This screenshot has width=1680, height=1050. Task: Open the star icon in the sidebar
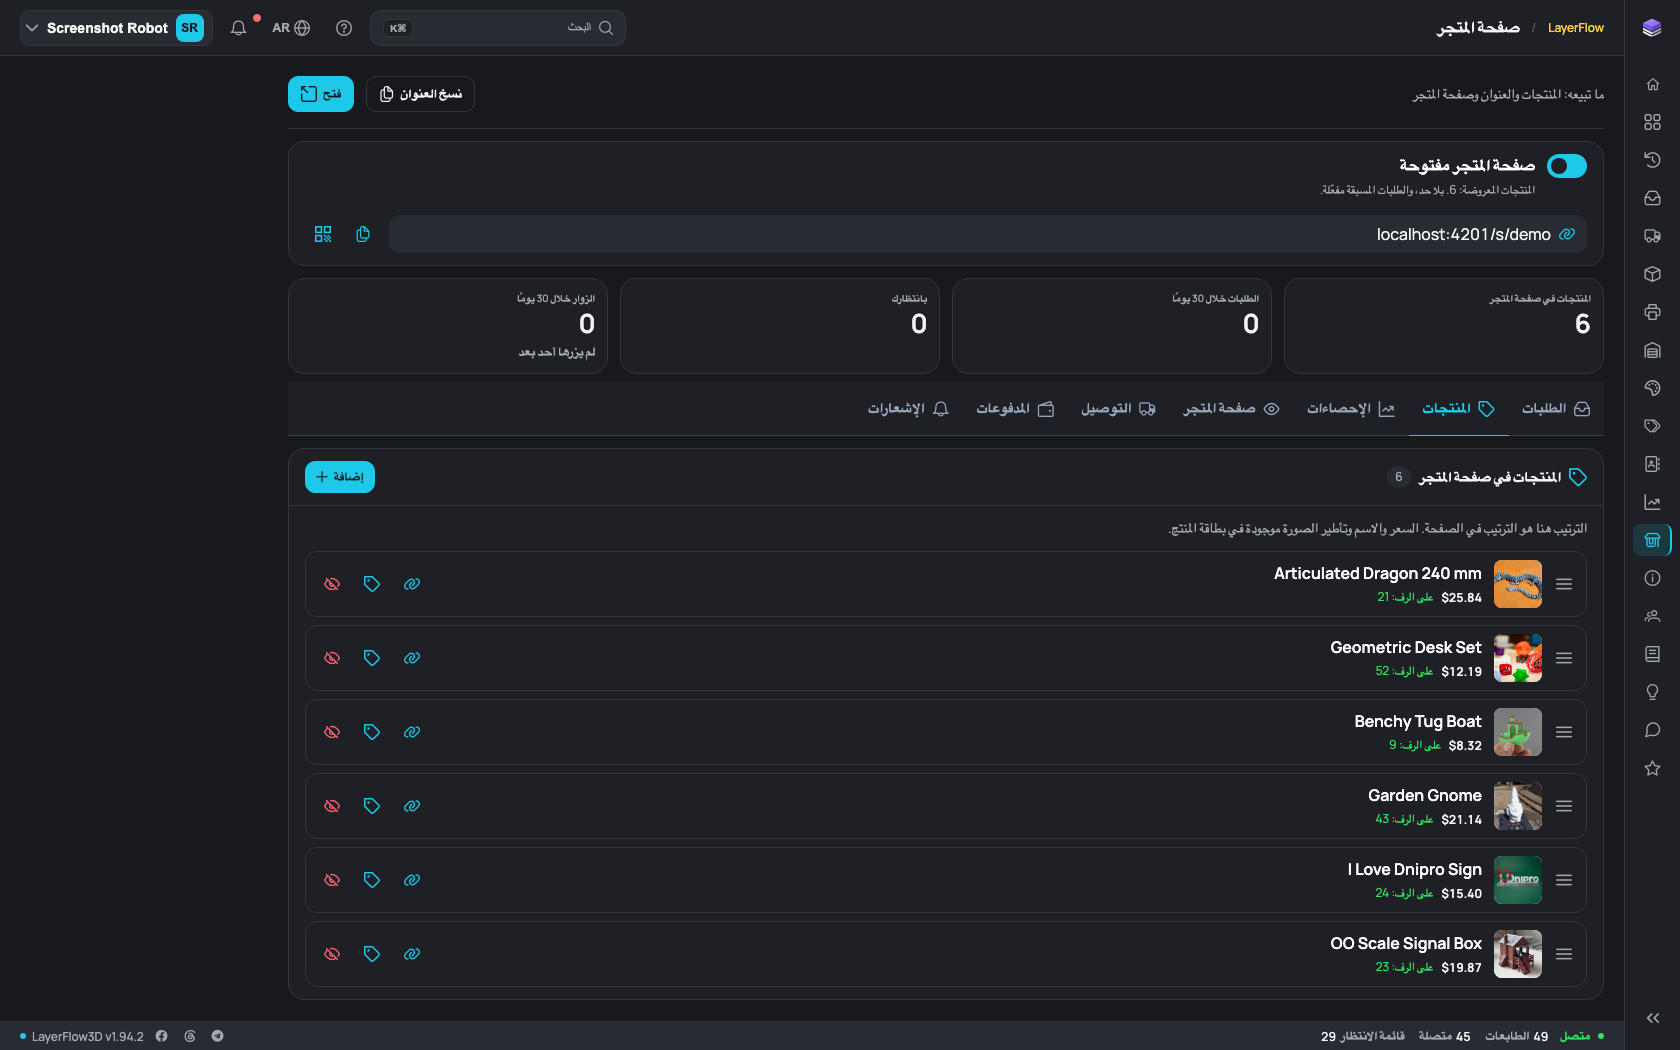pyautogui.click(x=1652, y=768)
